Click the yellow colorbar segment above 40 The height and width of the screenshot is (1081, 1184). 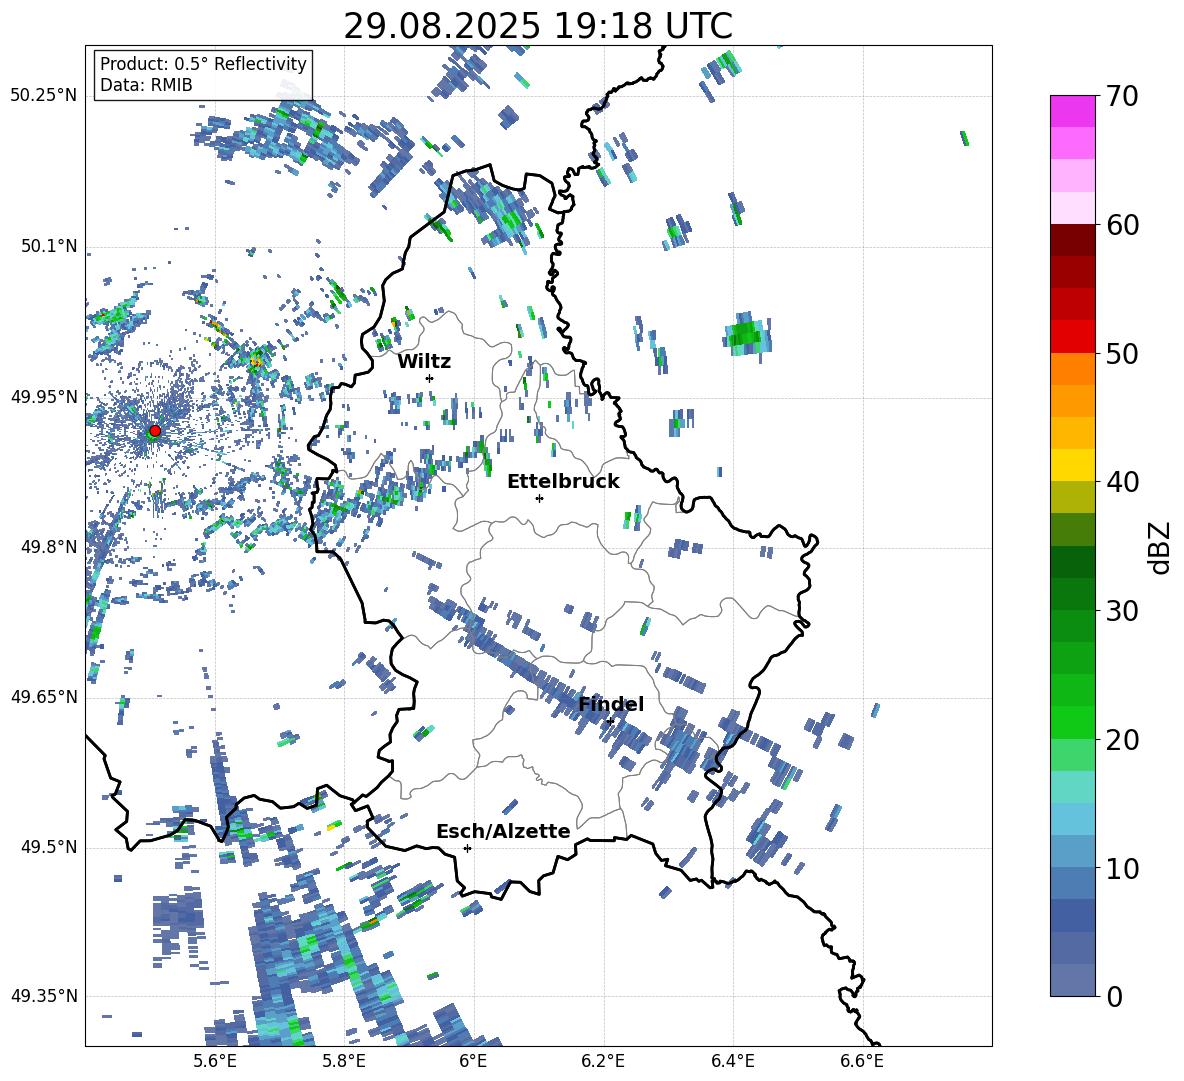[1072, 465]
